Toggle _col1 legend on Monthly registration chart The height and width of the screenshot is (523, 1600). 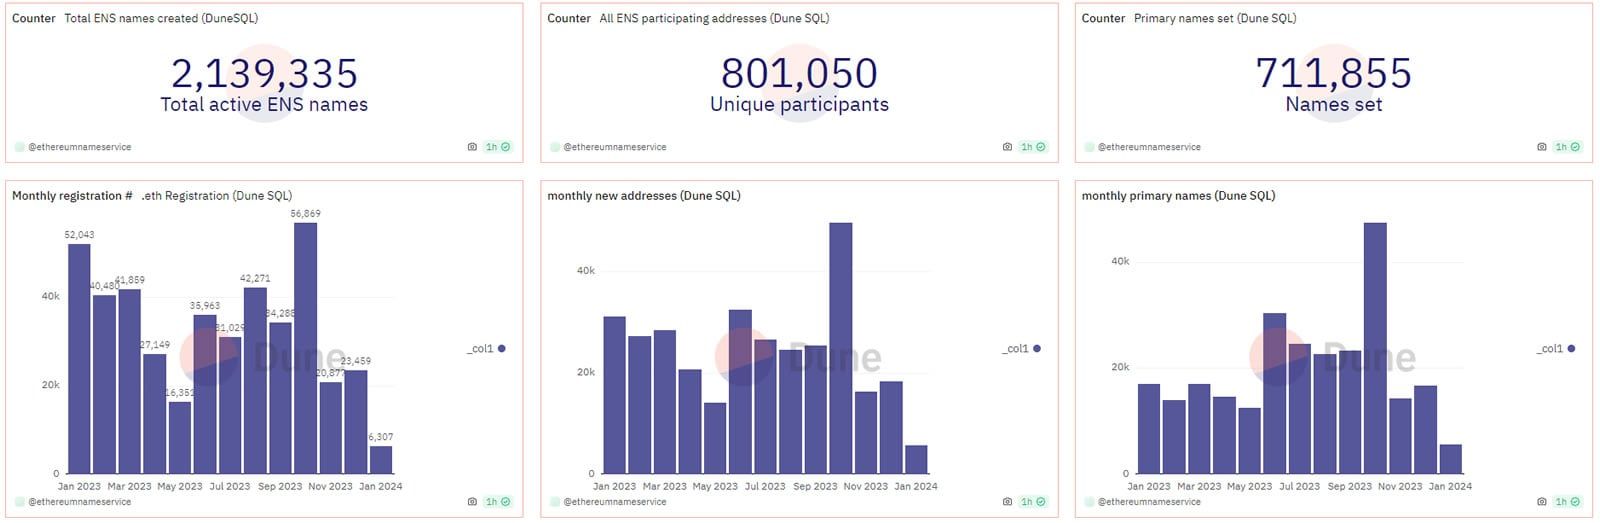click(x=486, y=349)
